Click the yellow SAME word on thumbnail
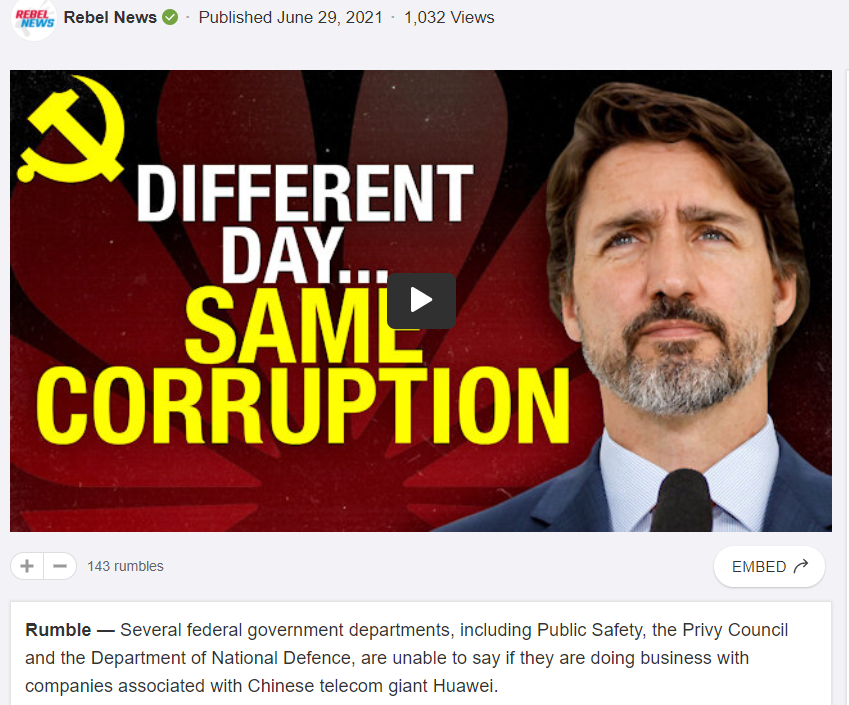 (x=303, y=325)
